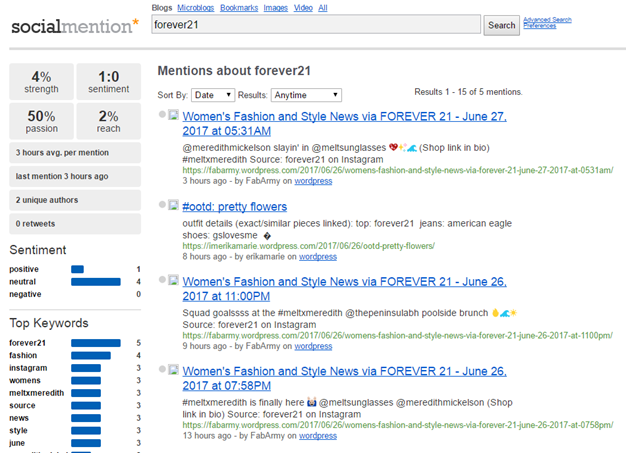Click the '3 hours avg. per mention' box

point(75,153)
